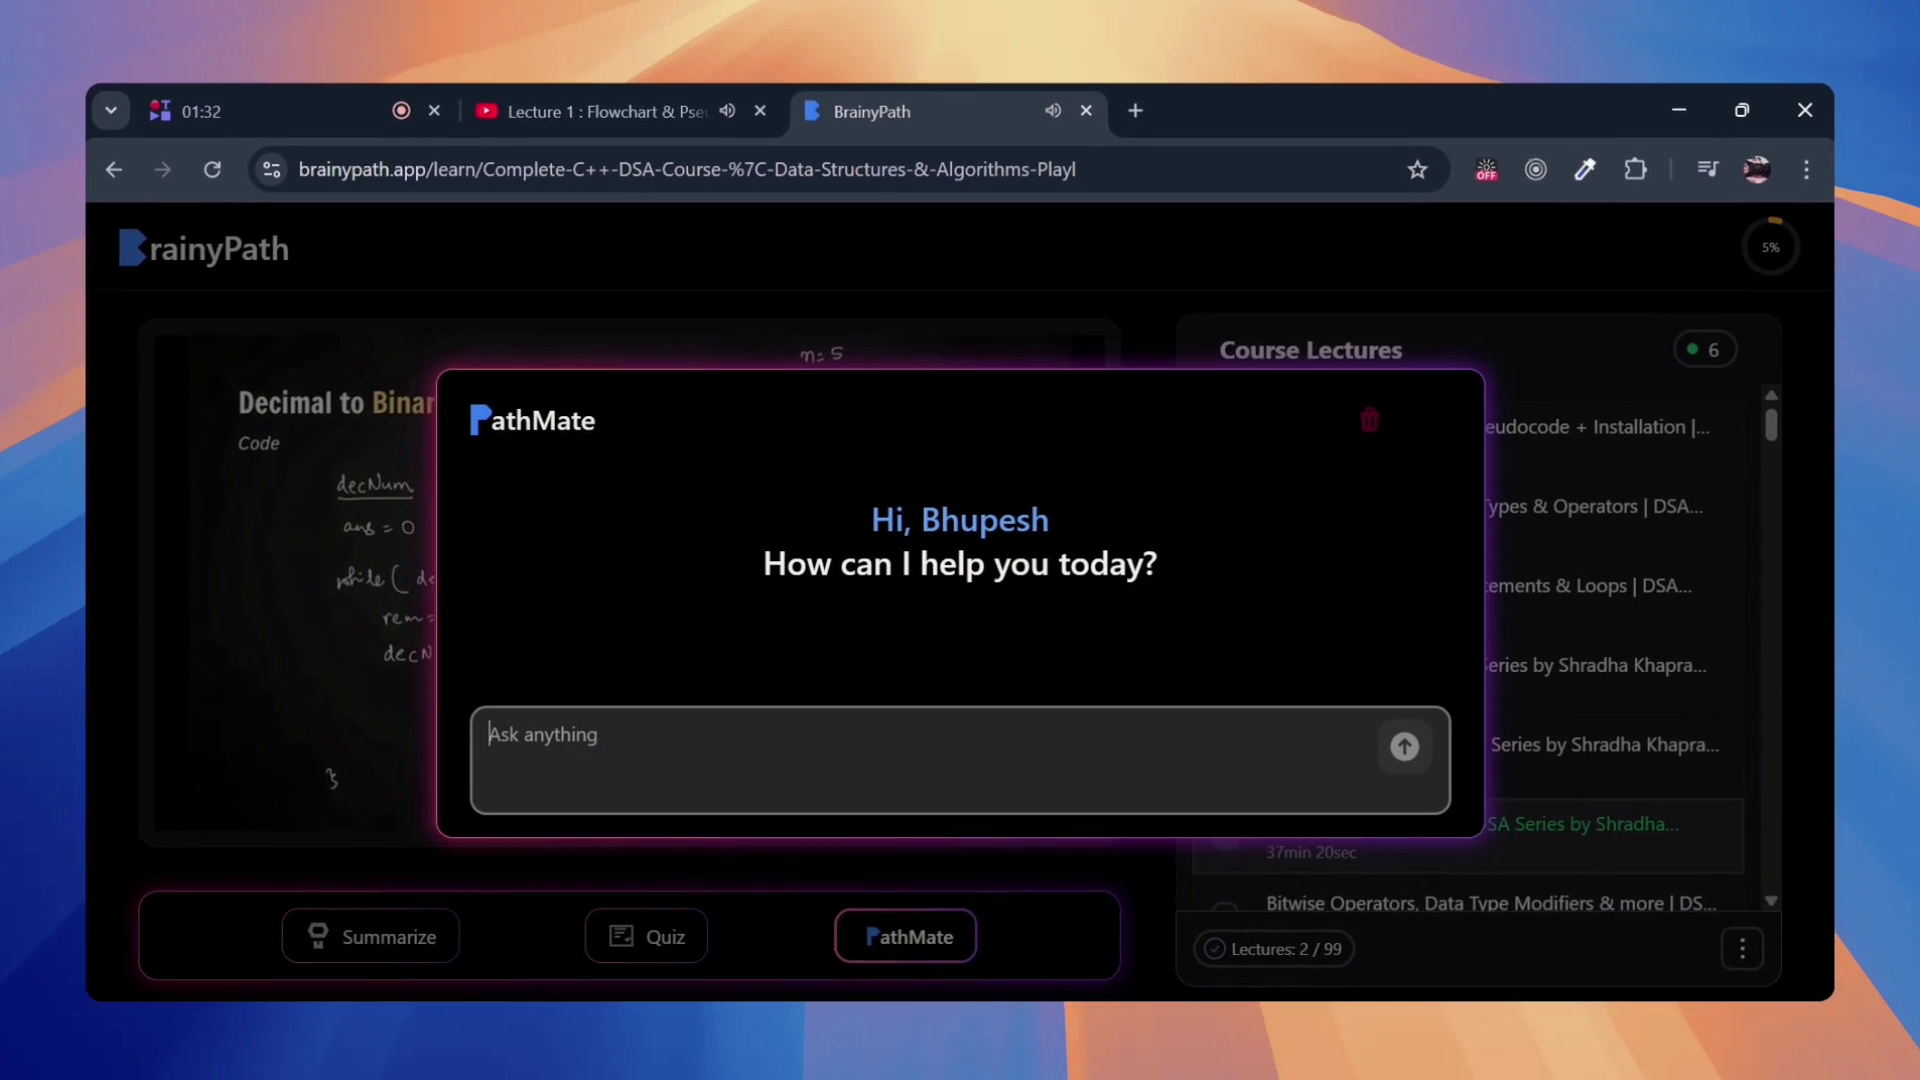The width and height of the screenshot is (1920, 1080).
Task: Close the 01:32 tab
Action: [x=434, y=111]
